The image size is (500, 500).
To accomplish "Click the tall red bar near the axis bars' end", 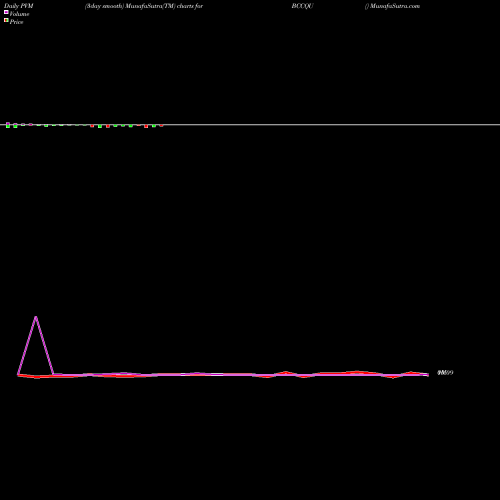I will [x=146, y=126].
